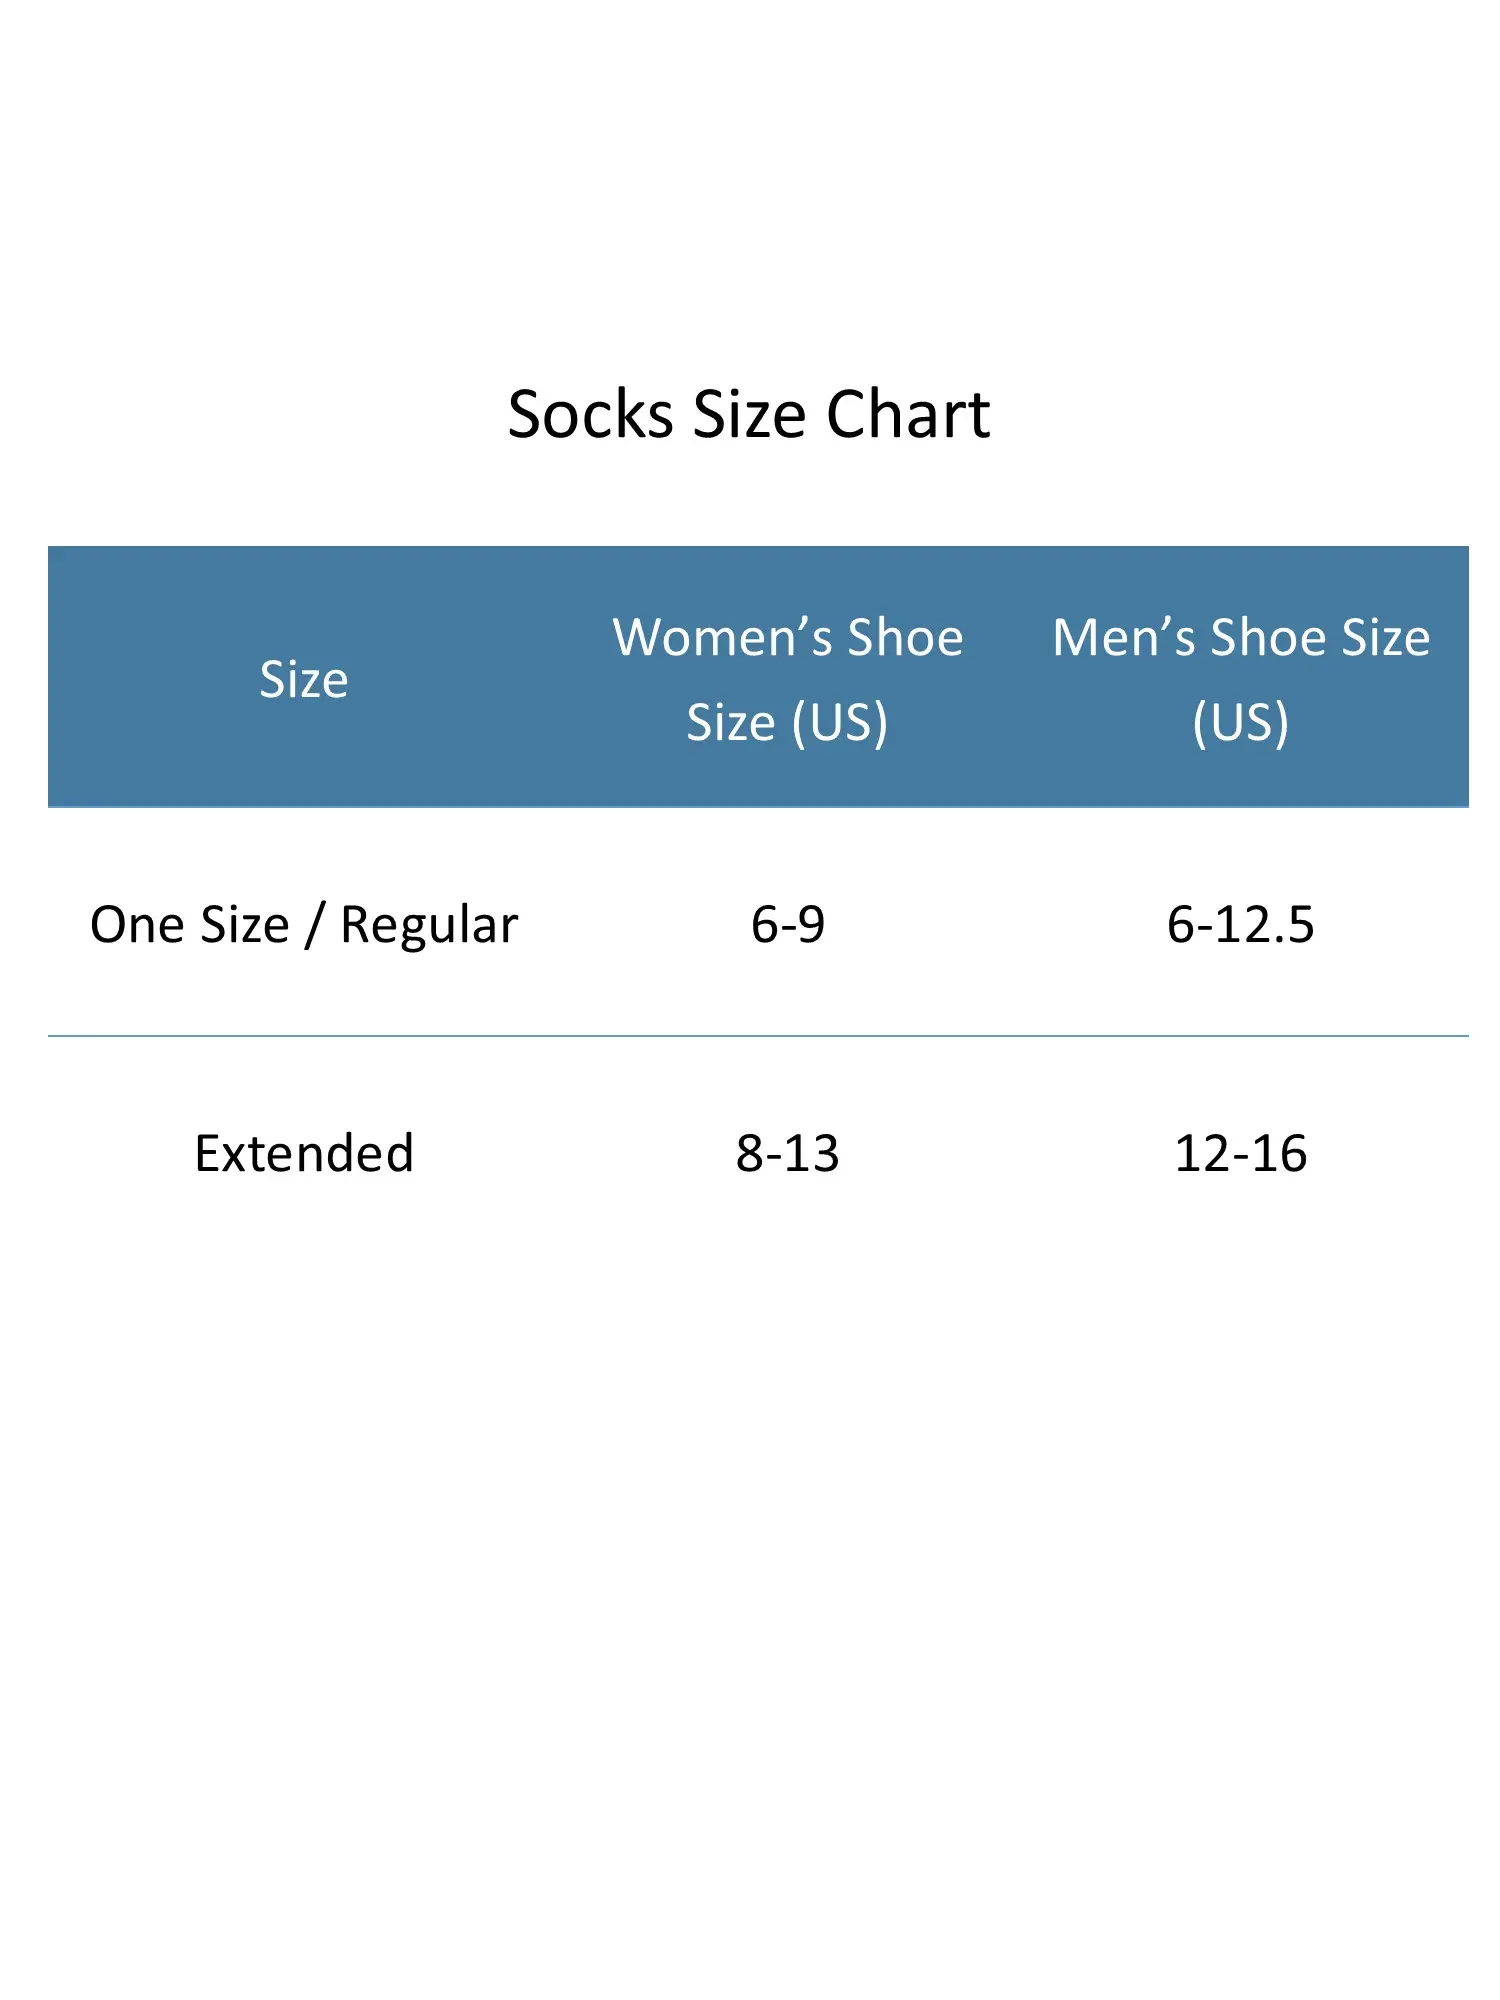
Task: Click the word Socks in the title
Action: 590,414
